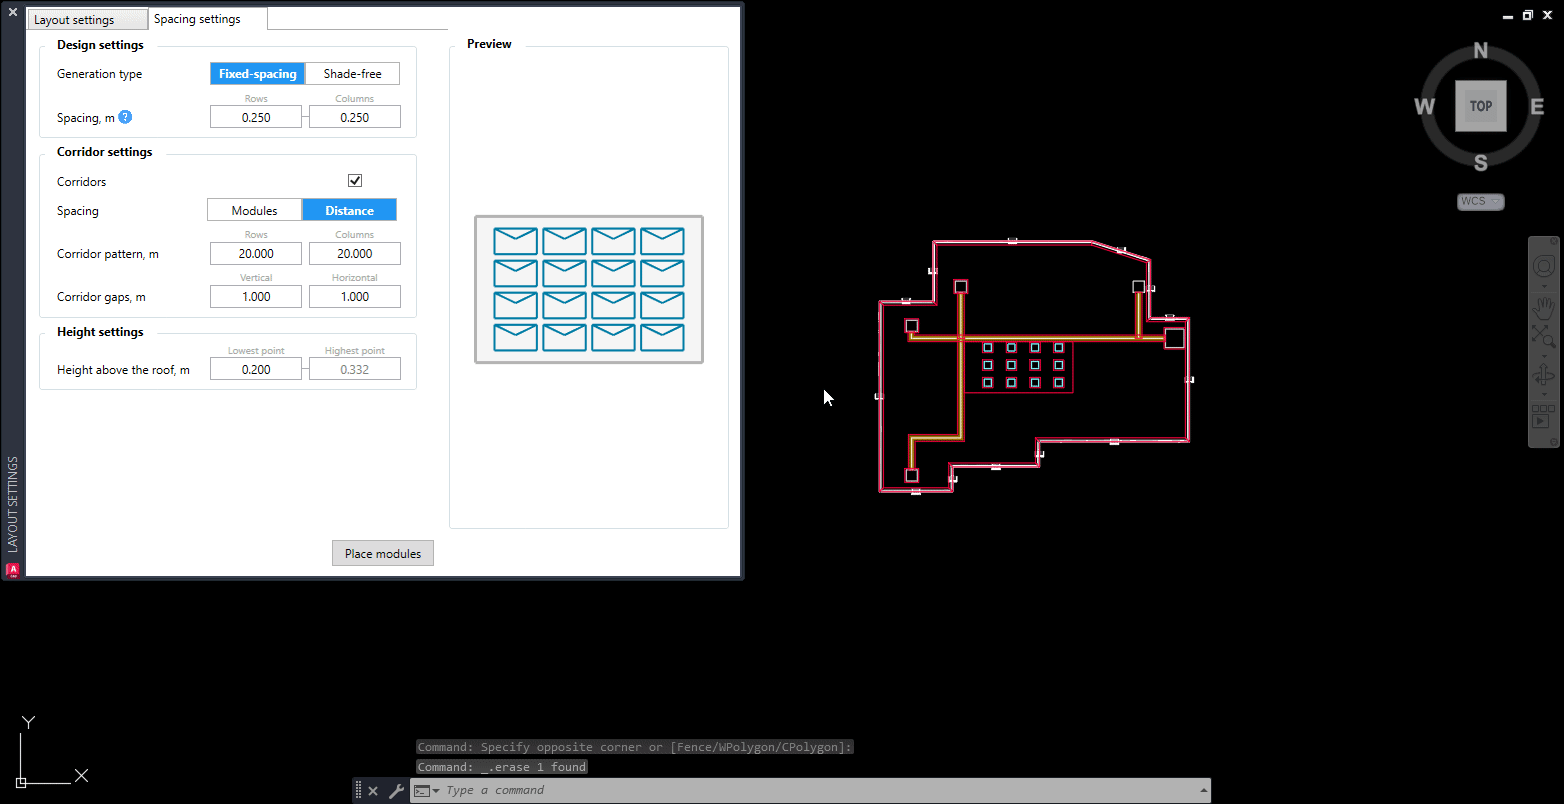Expand the zoom tool dropdown arrow
This screenshot has height=804, width=1564.
[x=1544, y=354]
